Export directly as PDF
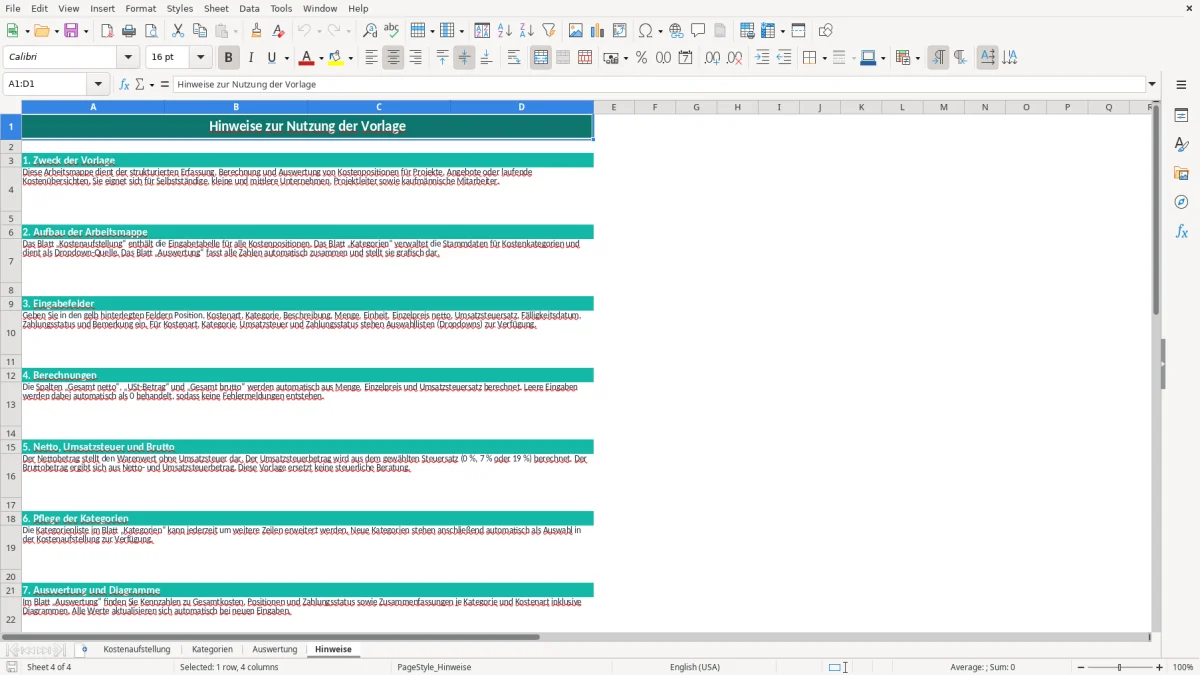 point(107,31)
